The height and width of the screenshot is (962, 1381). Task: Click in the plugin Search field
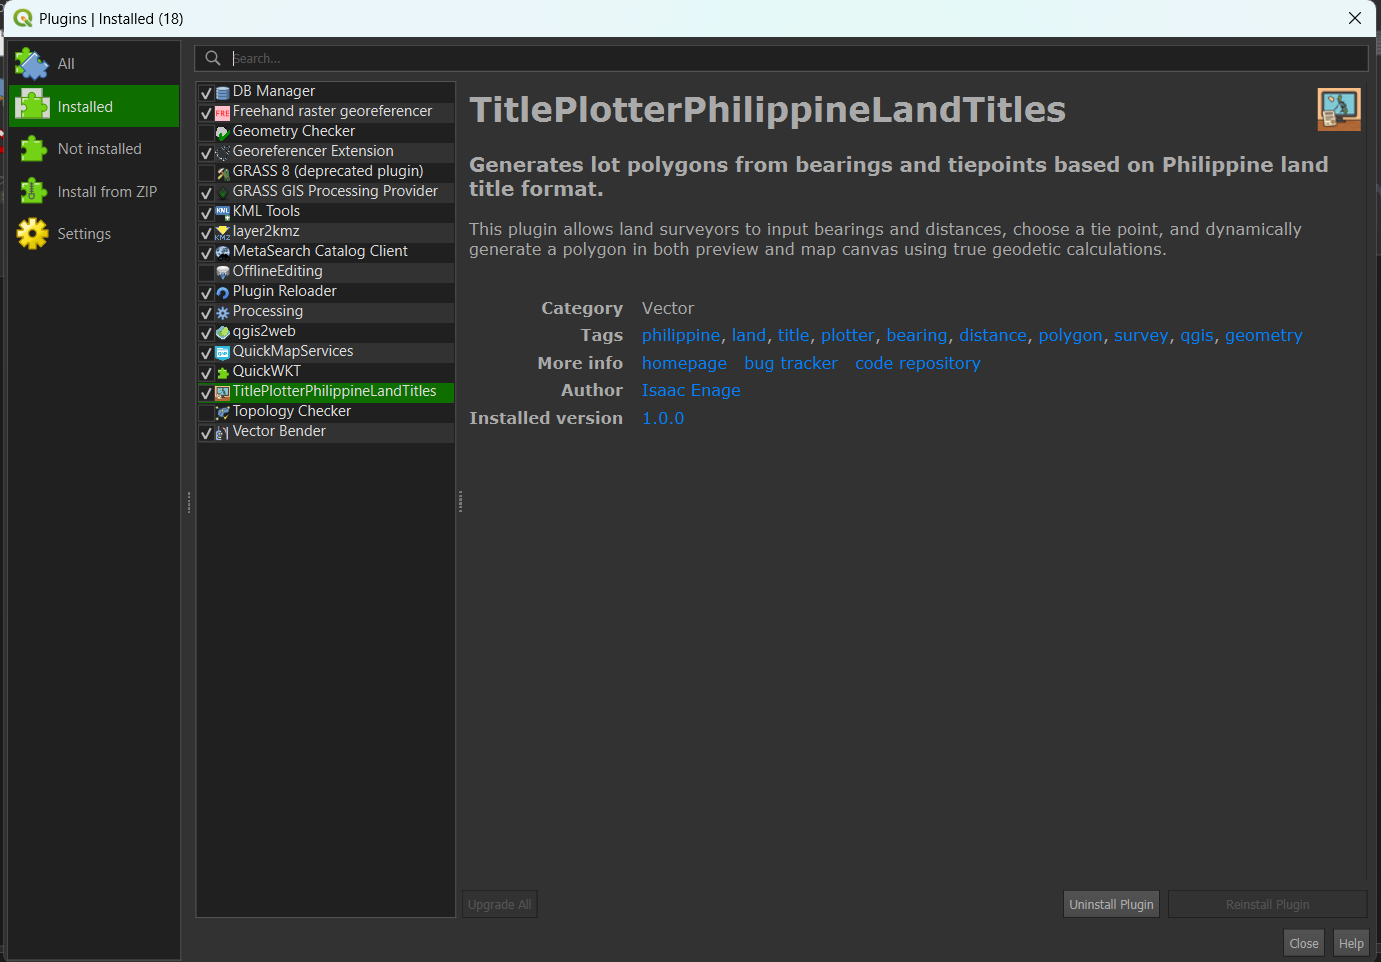click(780, 58)
